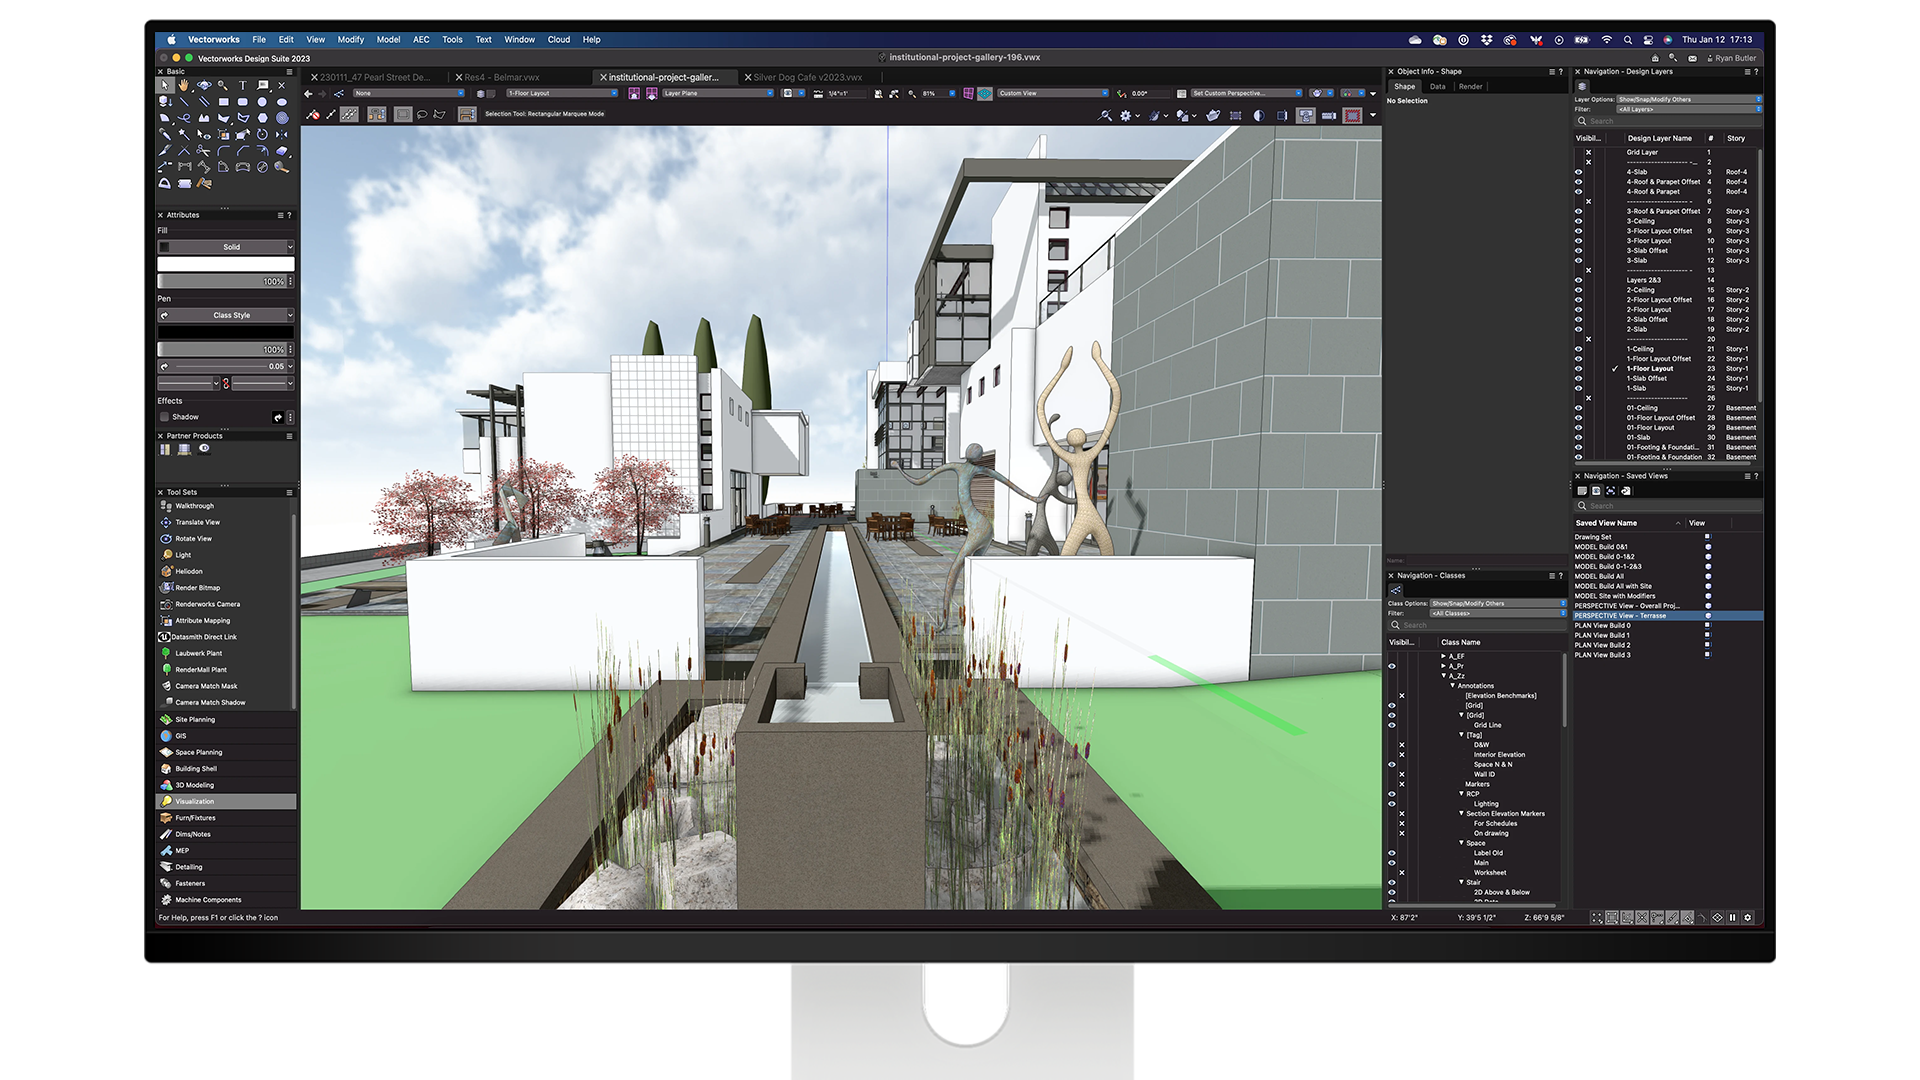Viewport: 1920px width, 1080px height.
Task: Switch to the Data tab in Object Info
Action: tap(1437, 87)
